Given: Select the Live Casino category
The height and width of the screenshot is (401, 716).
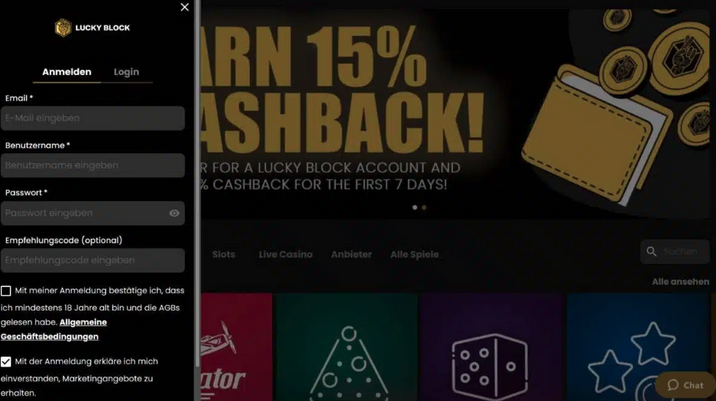Looking at the screenshot, I should click(x=285, y=254).
